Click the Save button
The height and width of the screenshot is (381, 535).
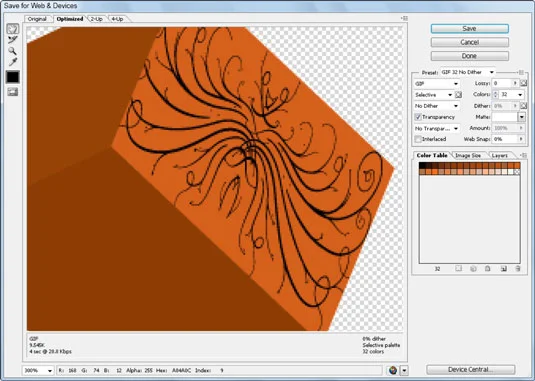click(x=469, y=29)
